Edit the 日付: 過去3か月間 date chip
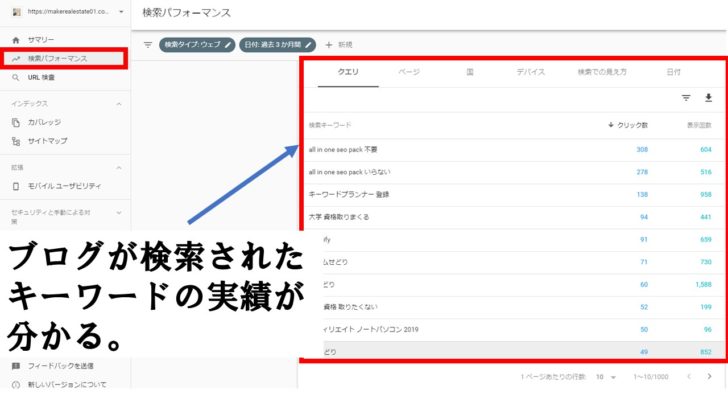Screen dimensions: 728x410 (279, 45)
